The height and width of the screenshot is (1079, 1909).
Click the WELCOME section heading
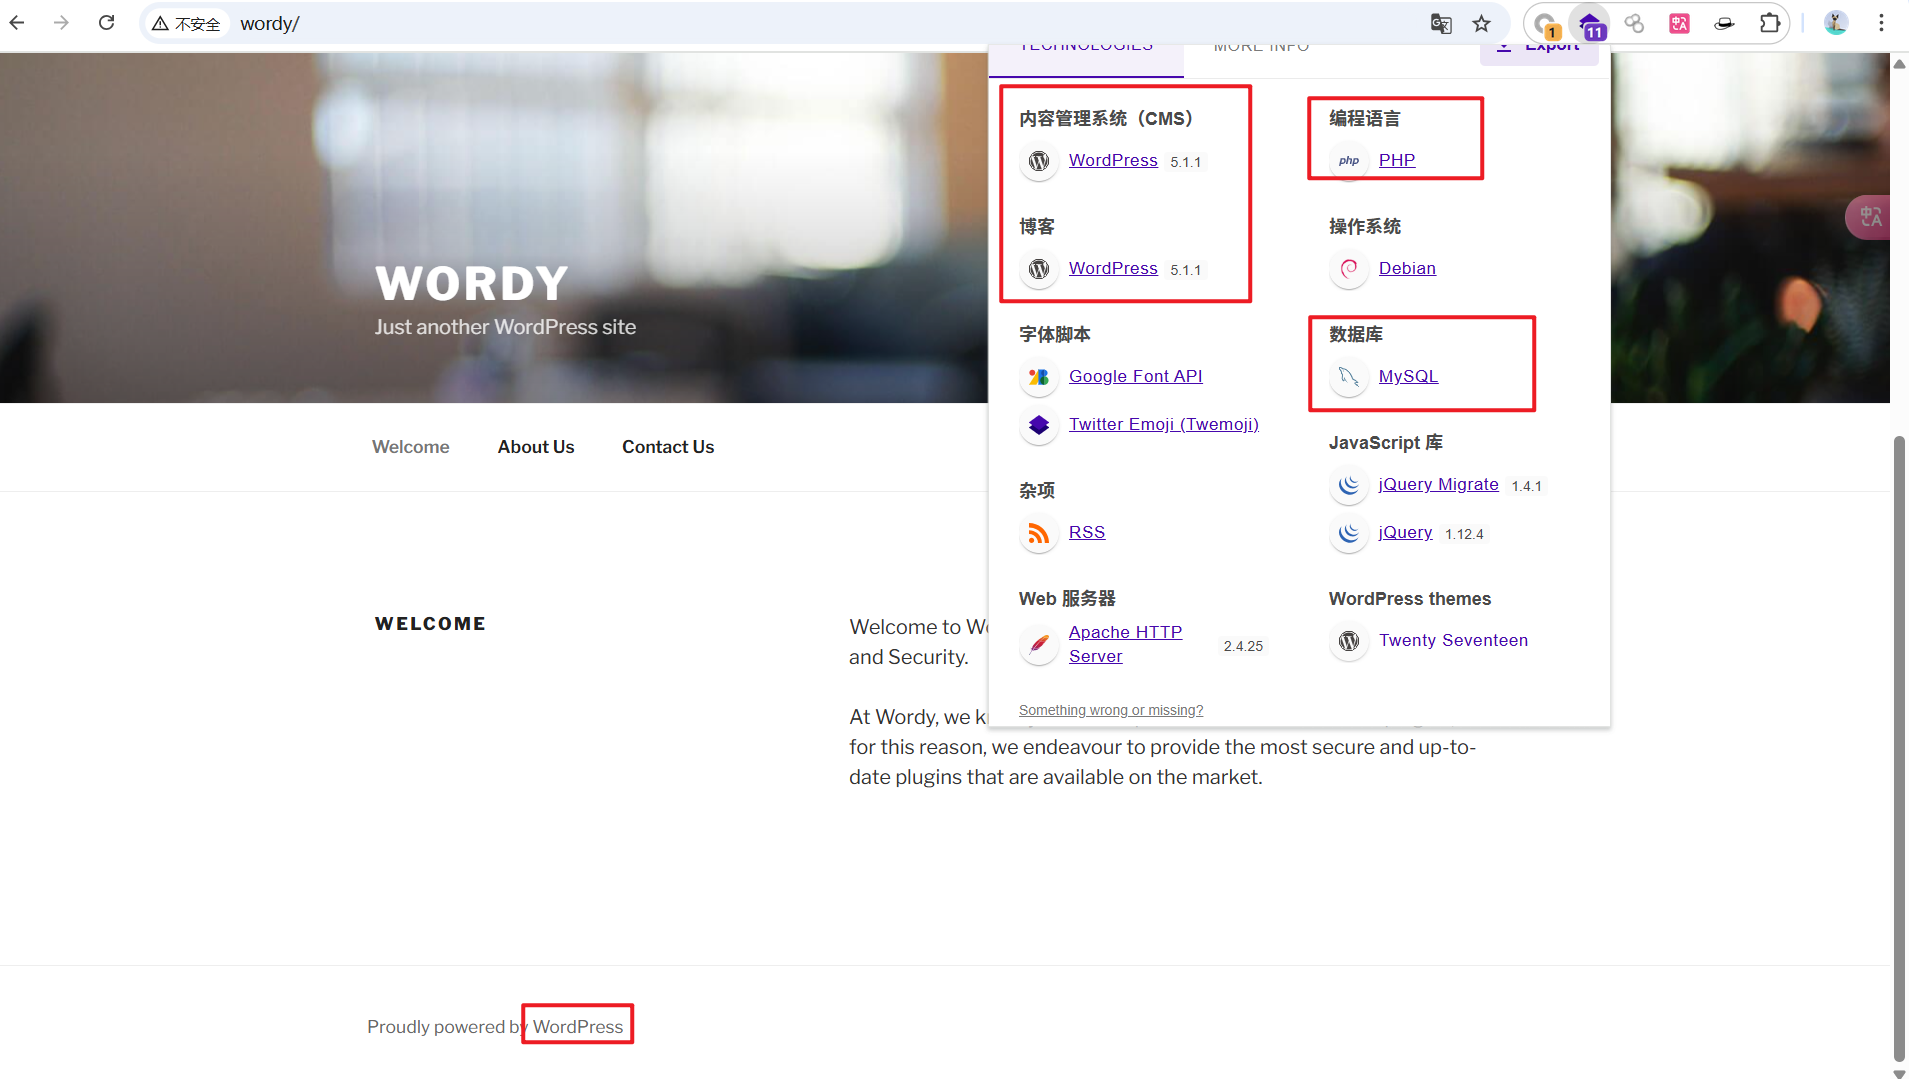pos(430,623)
